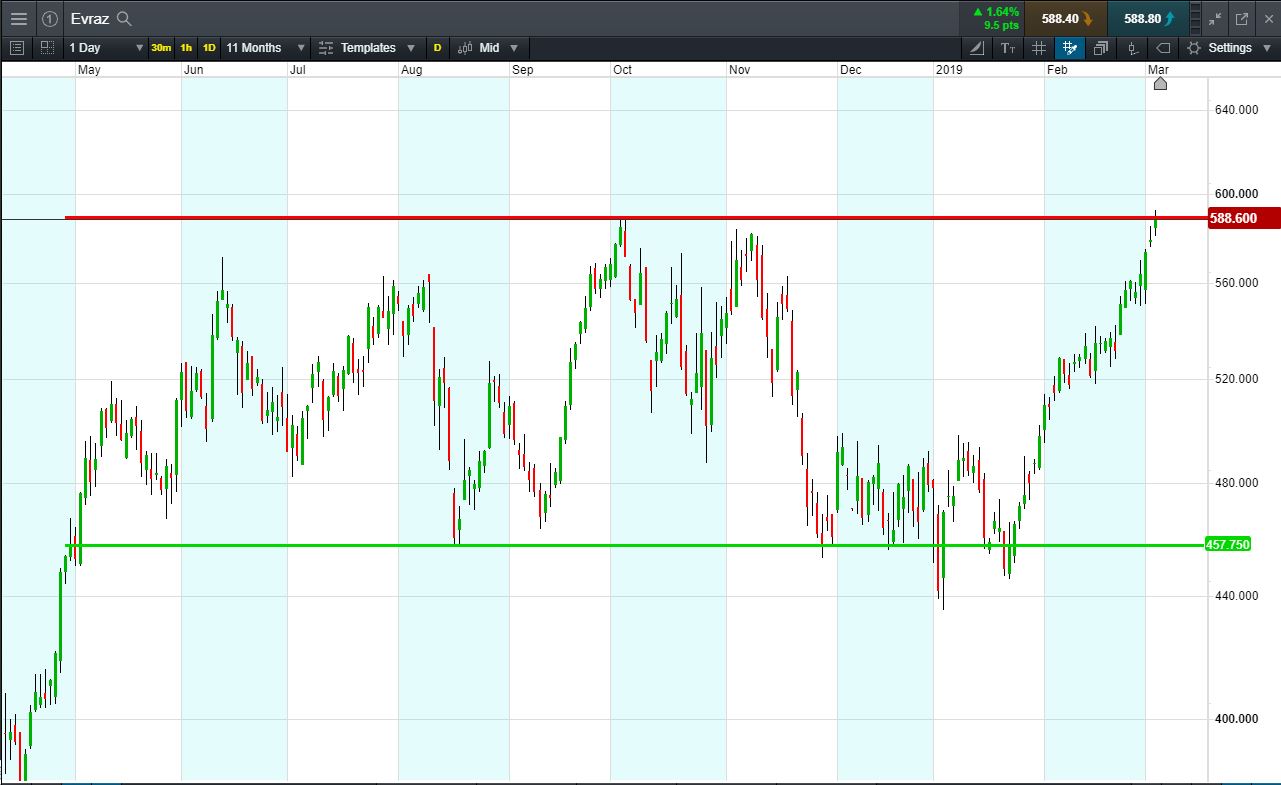Click the Aug date axis label
Screen dimensions: 1281x785
(411, 70)
